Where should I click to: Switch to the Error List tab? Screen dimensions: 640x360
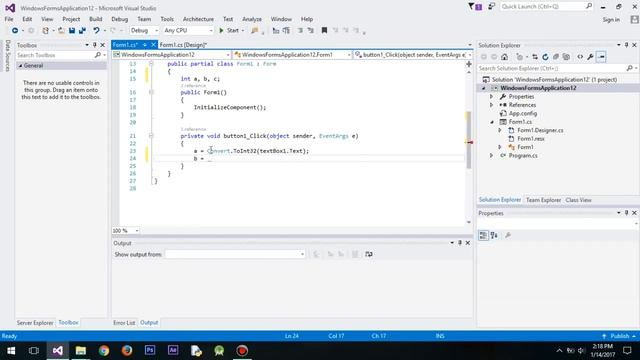(124, 322)
